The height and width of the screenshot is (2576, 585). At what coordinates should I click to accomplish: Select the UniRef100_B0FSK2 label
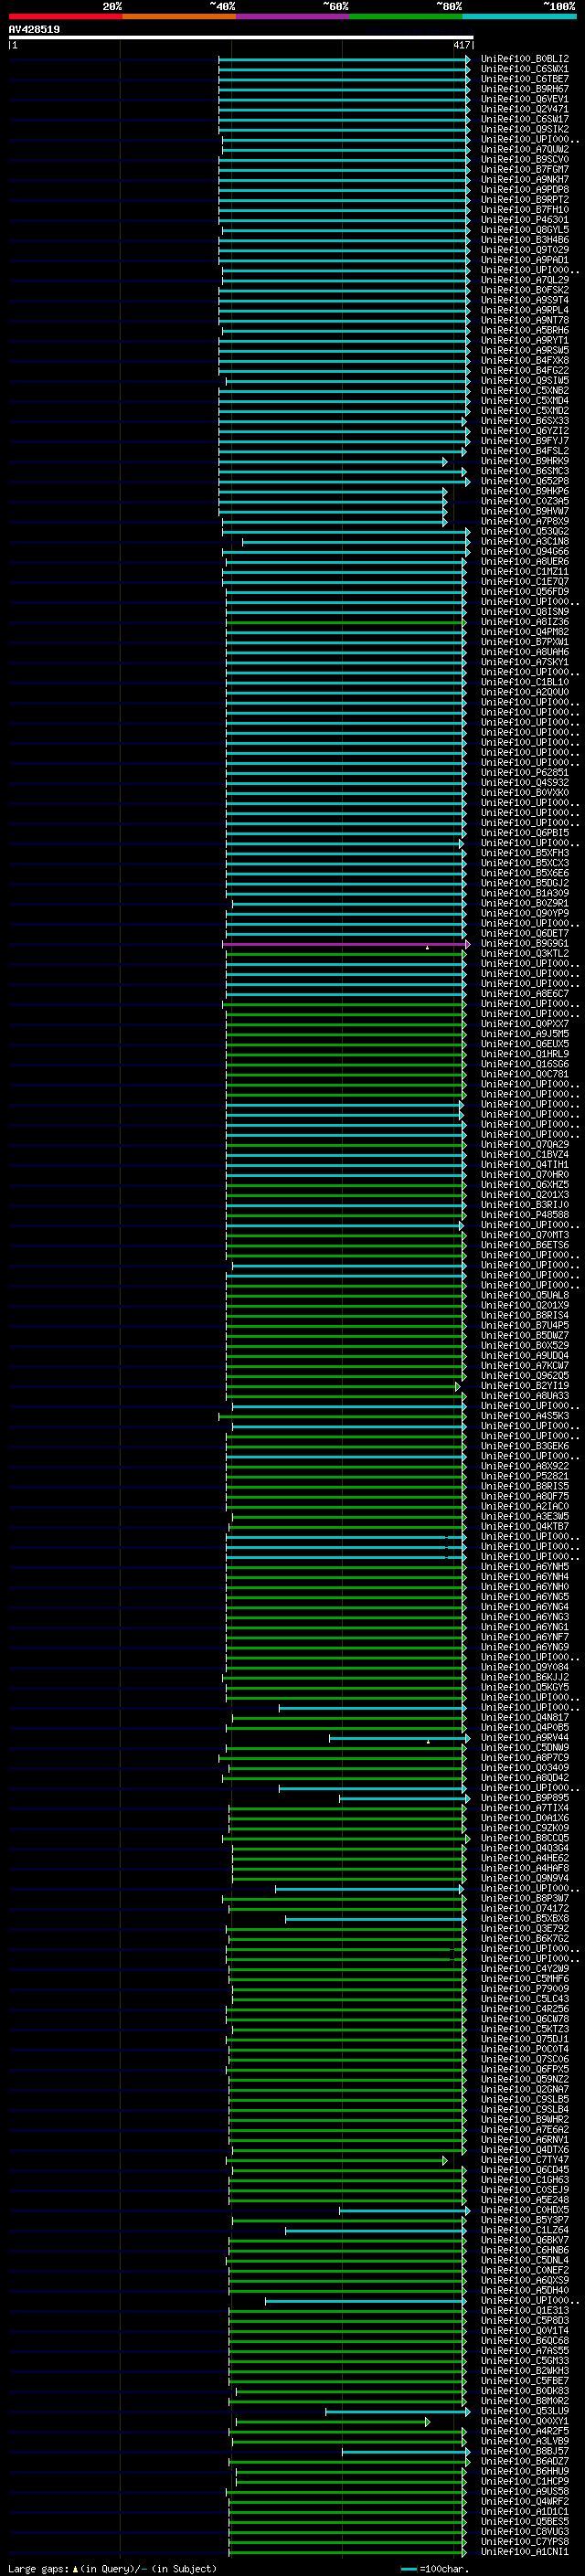pos(525,290)
